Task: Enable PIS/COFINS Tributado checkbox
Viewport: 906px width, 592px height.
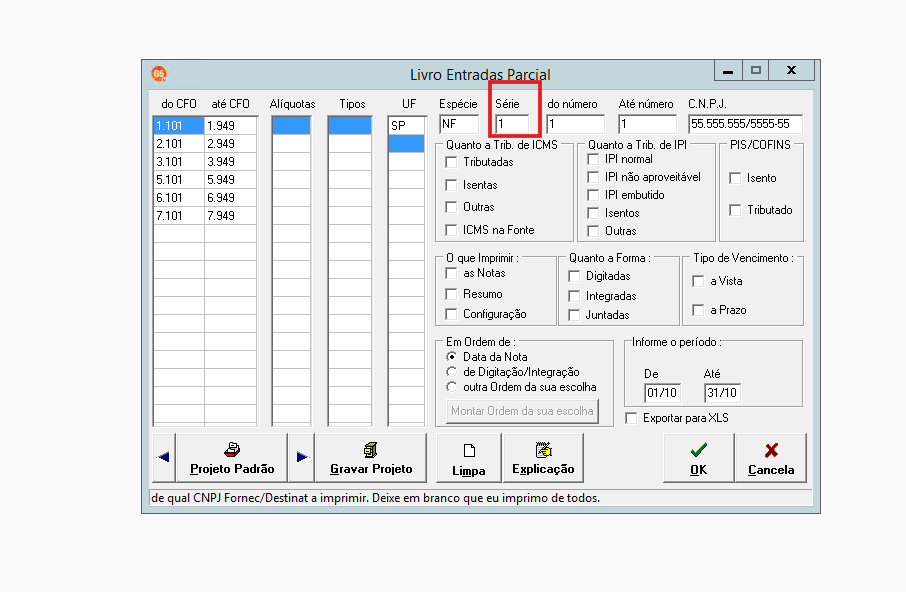Action: pyautogui.click(x=735, y=210)
